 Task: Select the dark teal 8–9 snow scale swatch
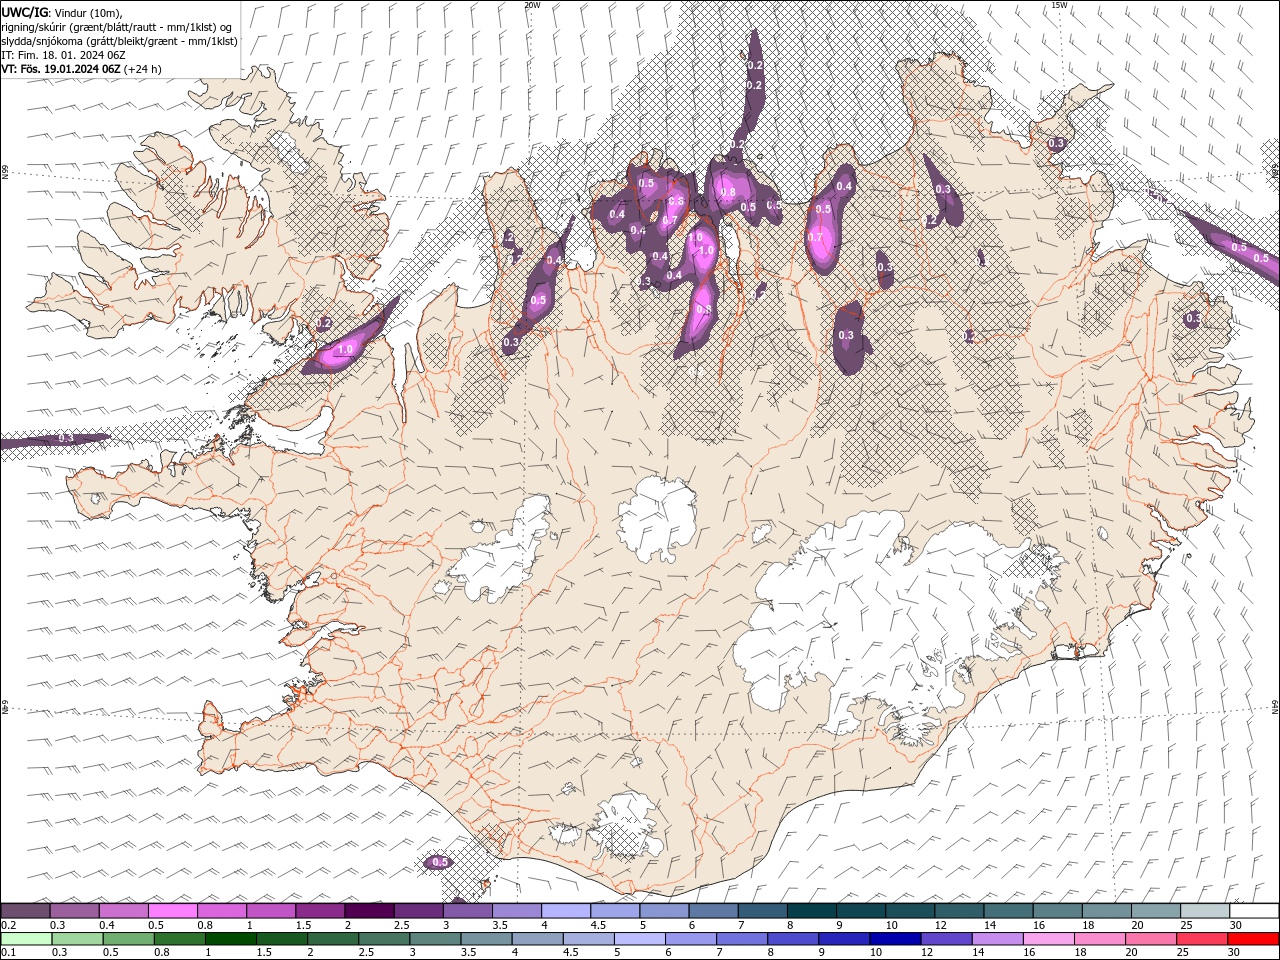[811, 911]
